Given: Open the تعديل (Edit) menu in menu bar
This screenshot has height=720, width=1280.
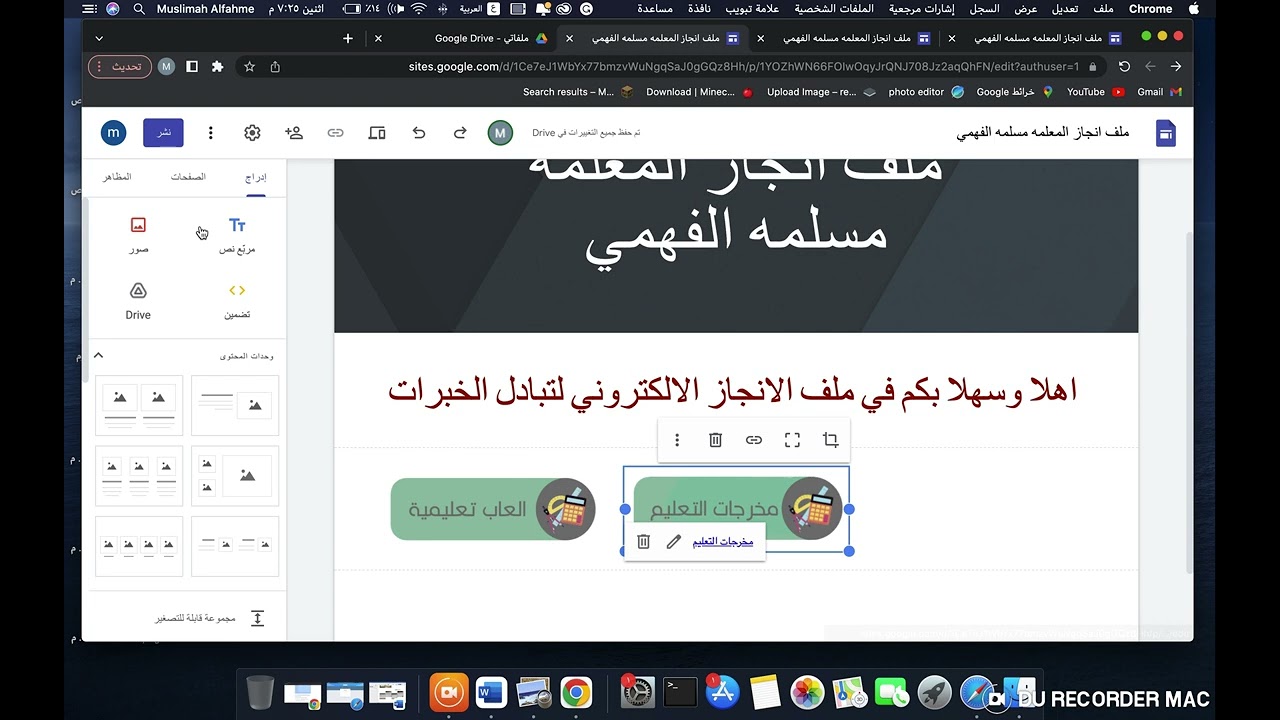Looking at the screenshot, I should coord(1064,9).
